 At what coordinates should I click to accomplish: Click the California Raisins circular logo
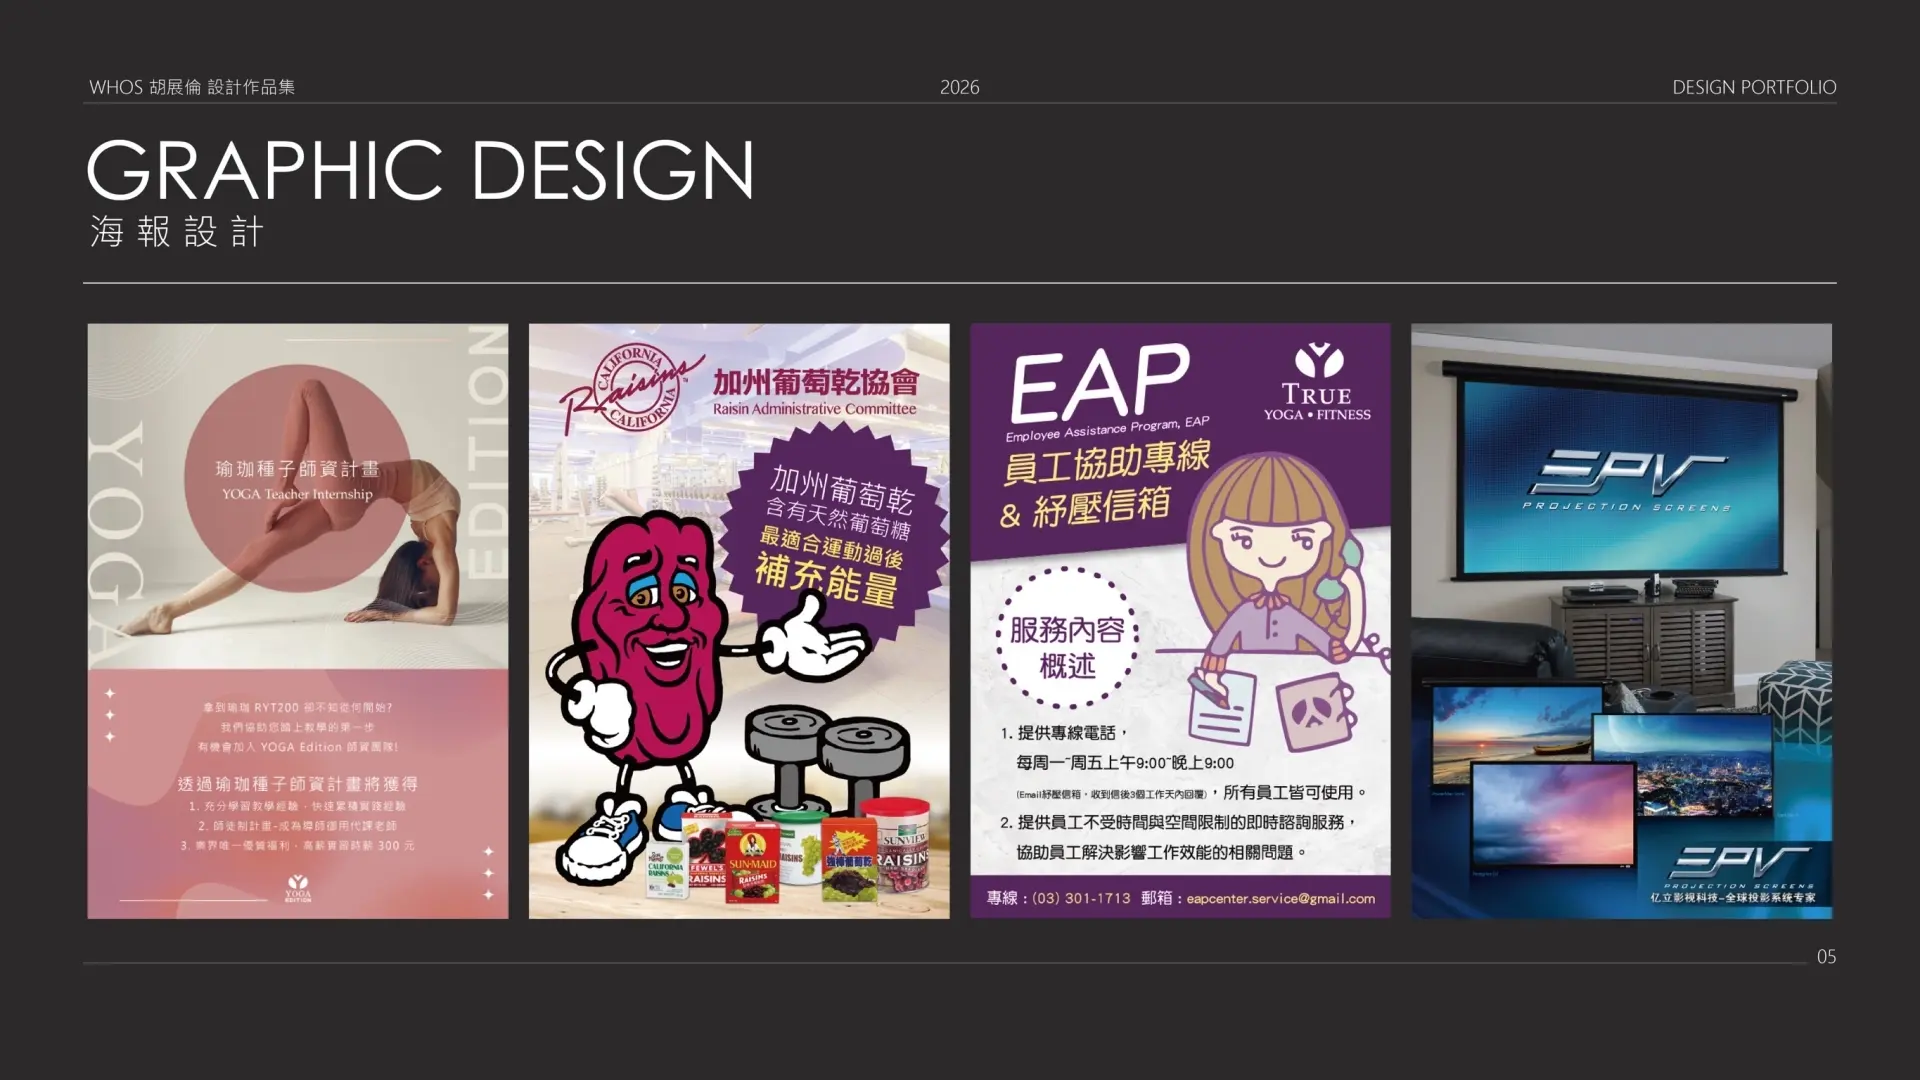tap(633, 389)
